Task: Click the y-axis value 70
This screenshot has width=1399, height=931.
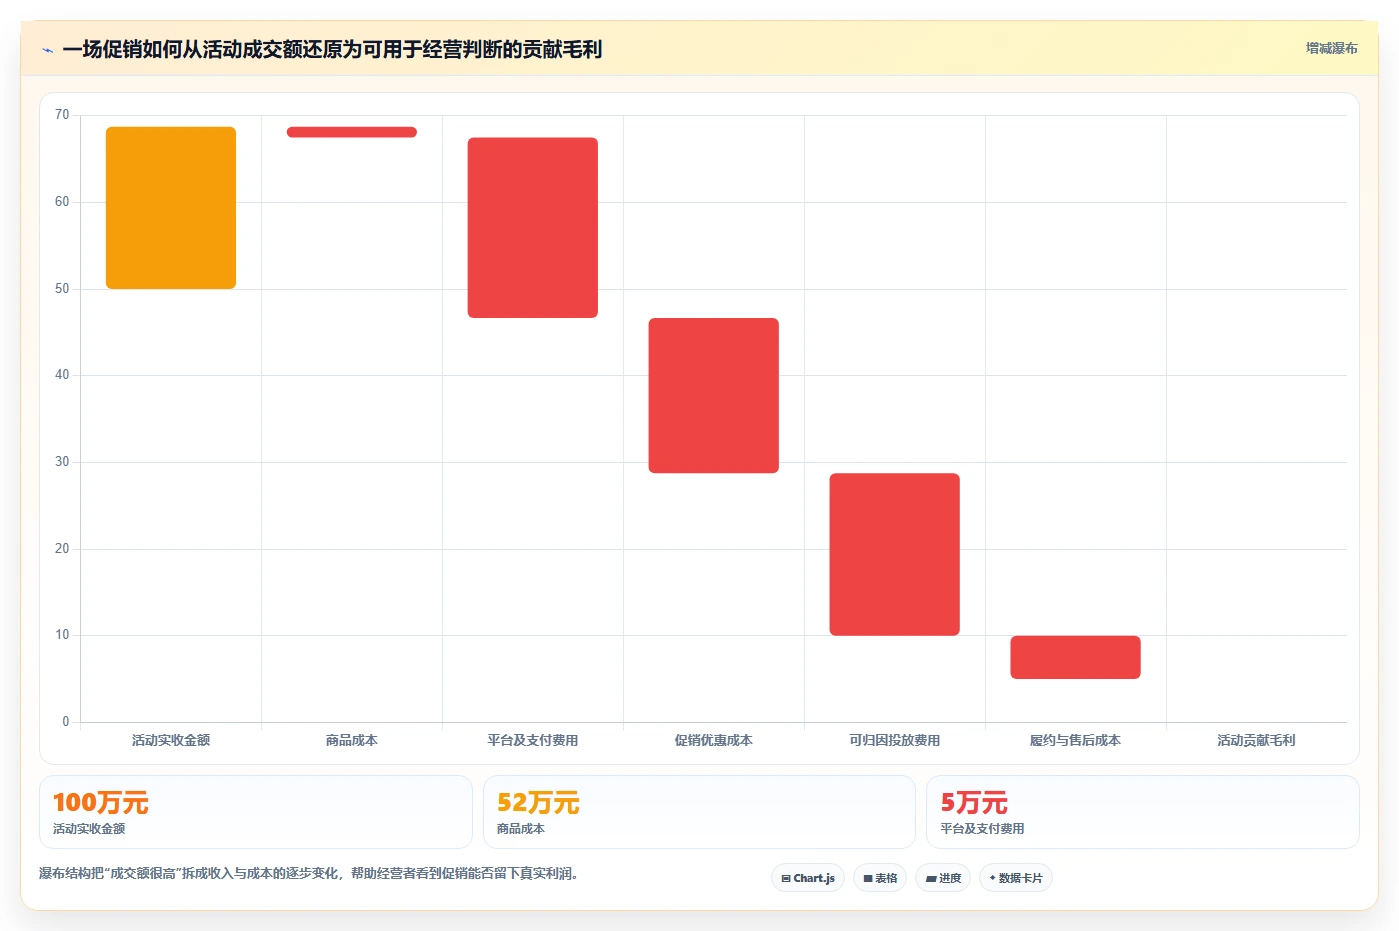Action: pos(62,115)
